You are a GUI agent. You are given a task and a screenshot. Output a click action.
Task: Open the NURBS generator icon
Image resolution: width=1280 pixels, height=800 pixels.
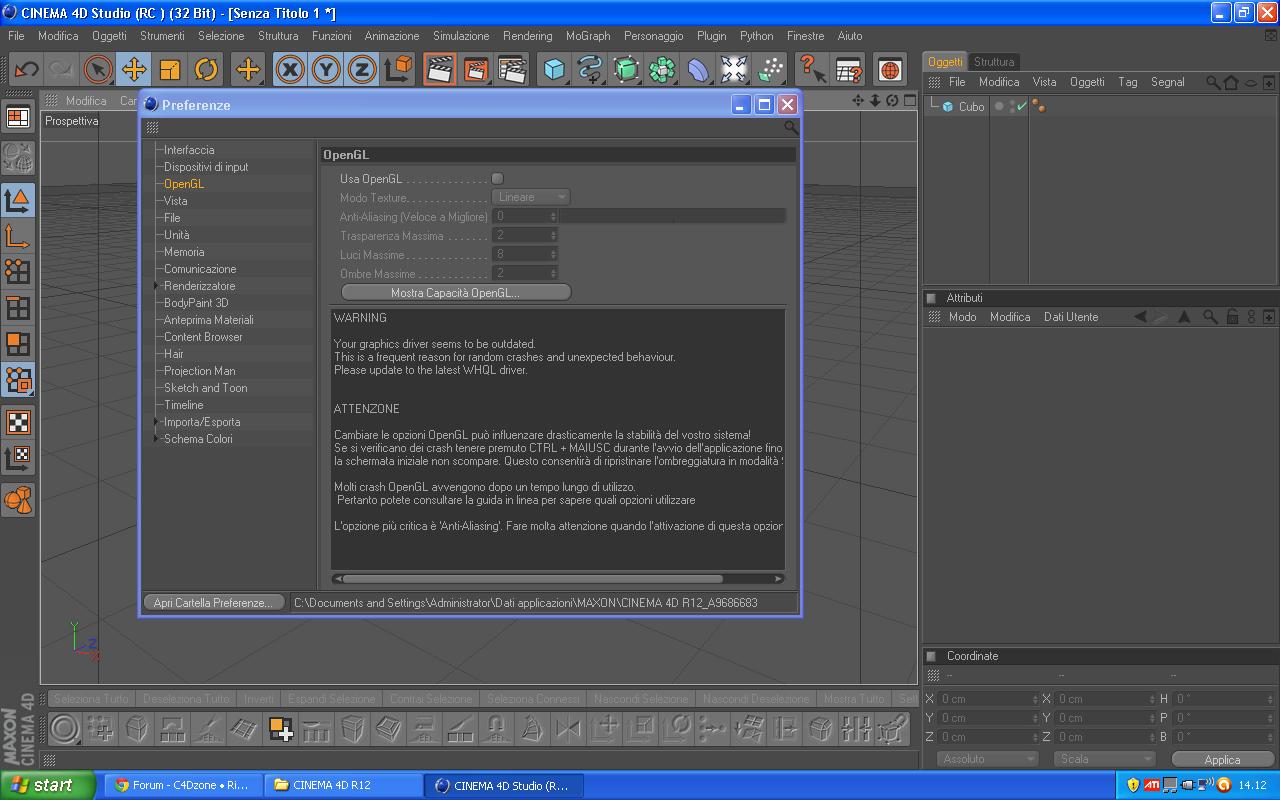[626, 69]
